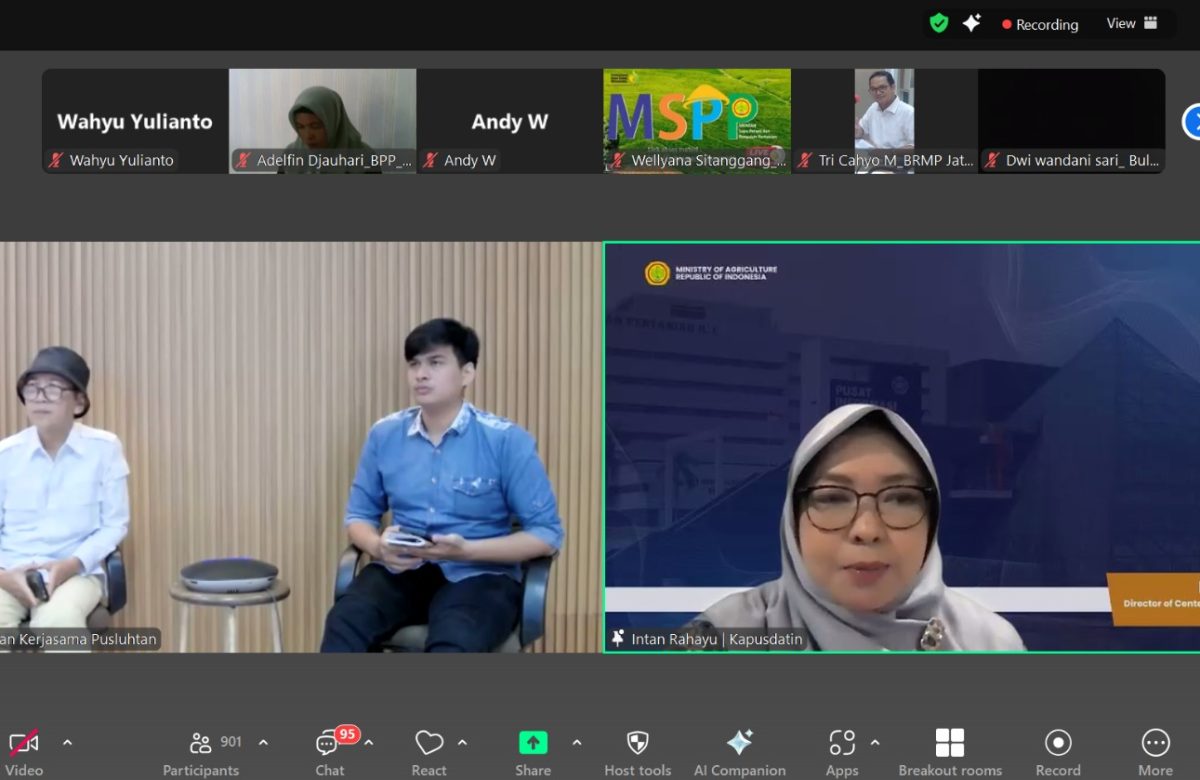Screen dimensions: 1200x780
Task: Expand the React options chevron
Action: 463,742
